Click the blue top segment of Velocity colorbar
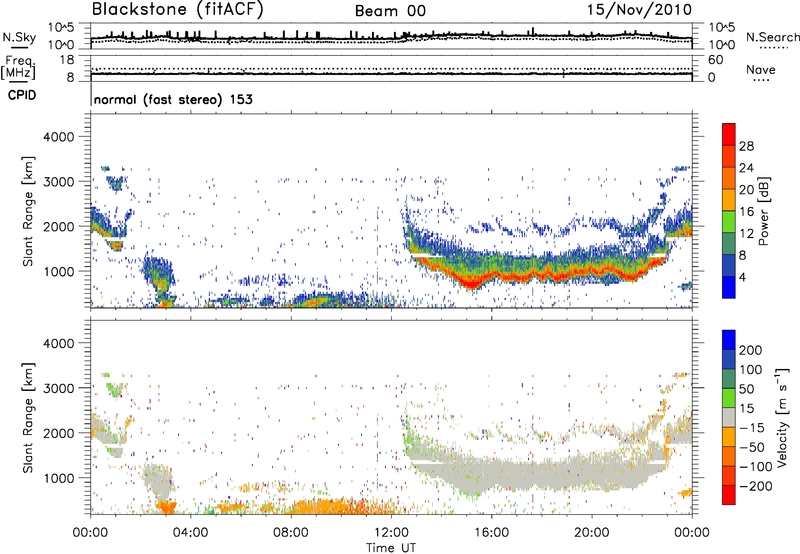 click(x=729, y=340)
